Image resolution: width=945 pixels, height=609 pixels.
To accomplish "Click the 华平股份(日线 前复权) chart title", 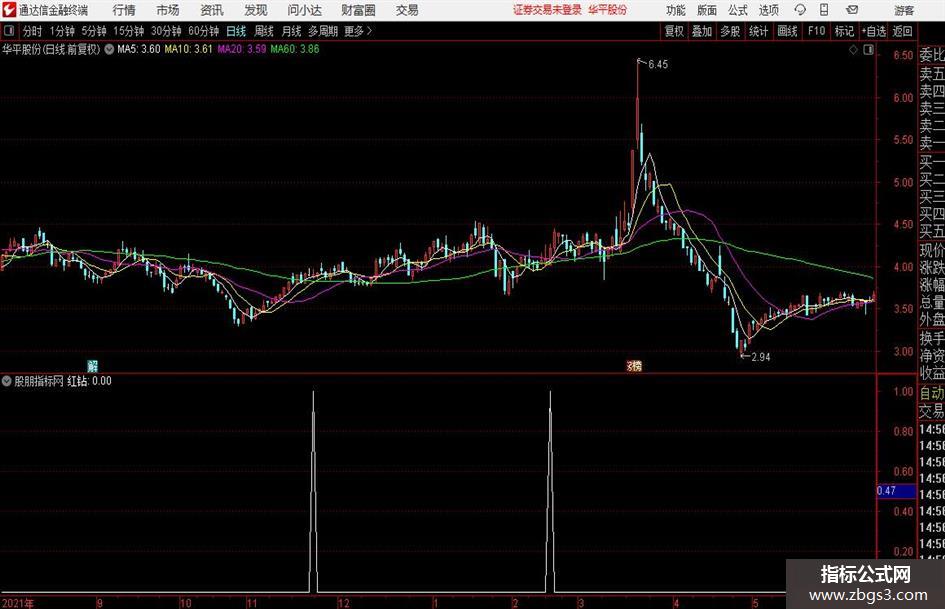I will tap(51, 49).
